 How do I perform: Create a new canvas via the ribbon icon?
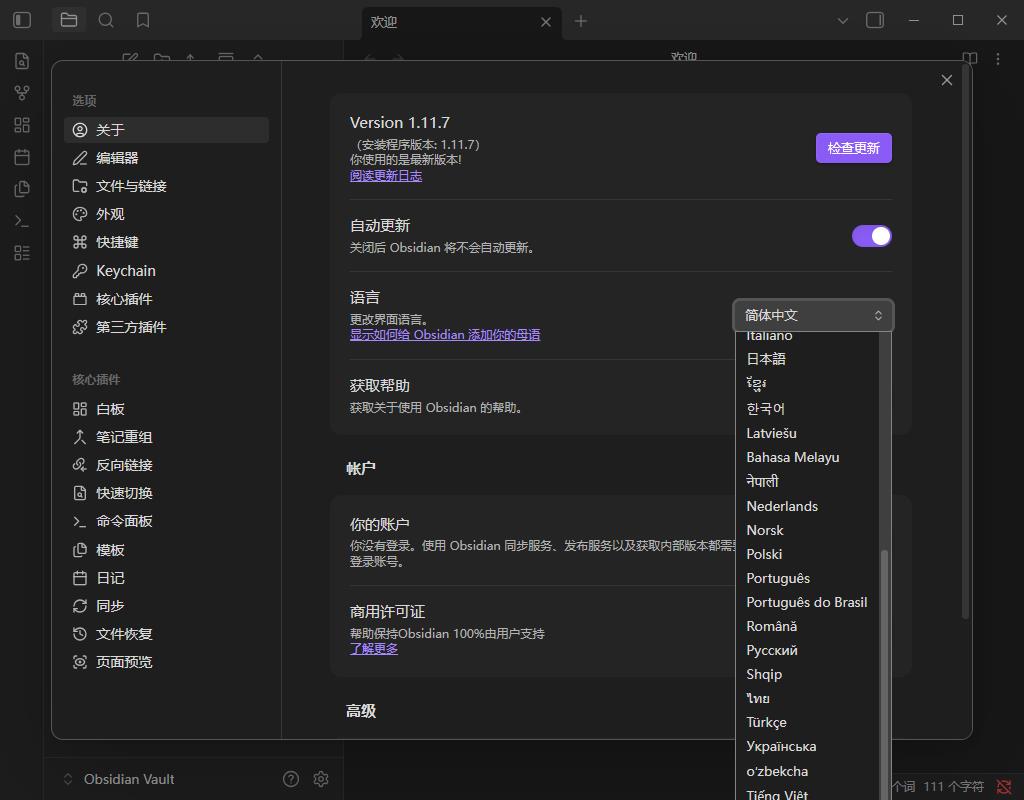click(21, 124)
